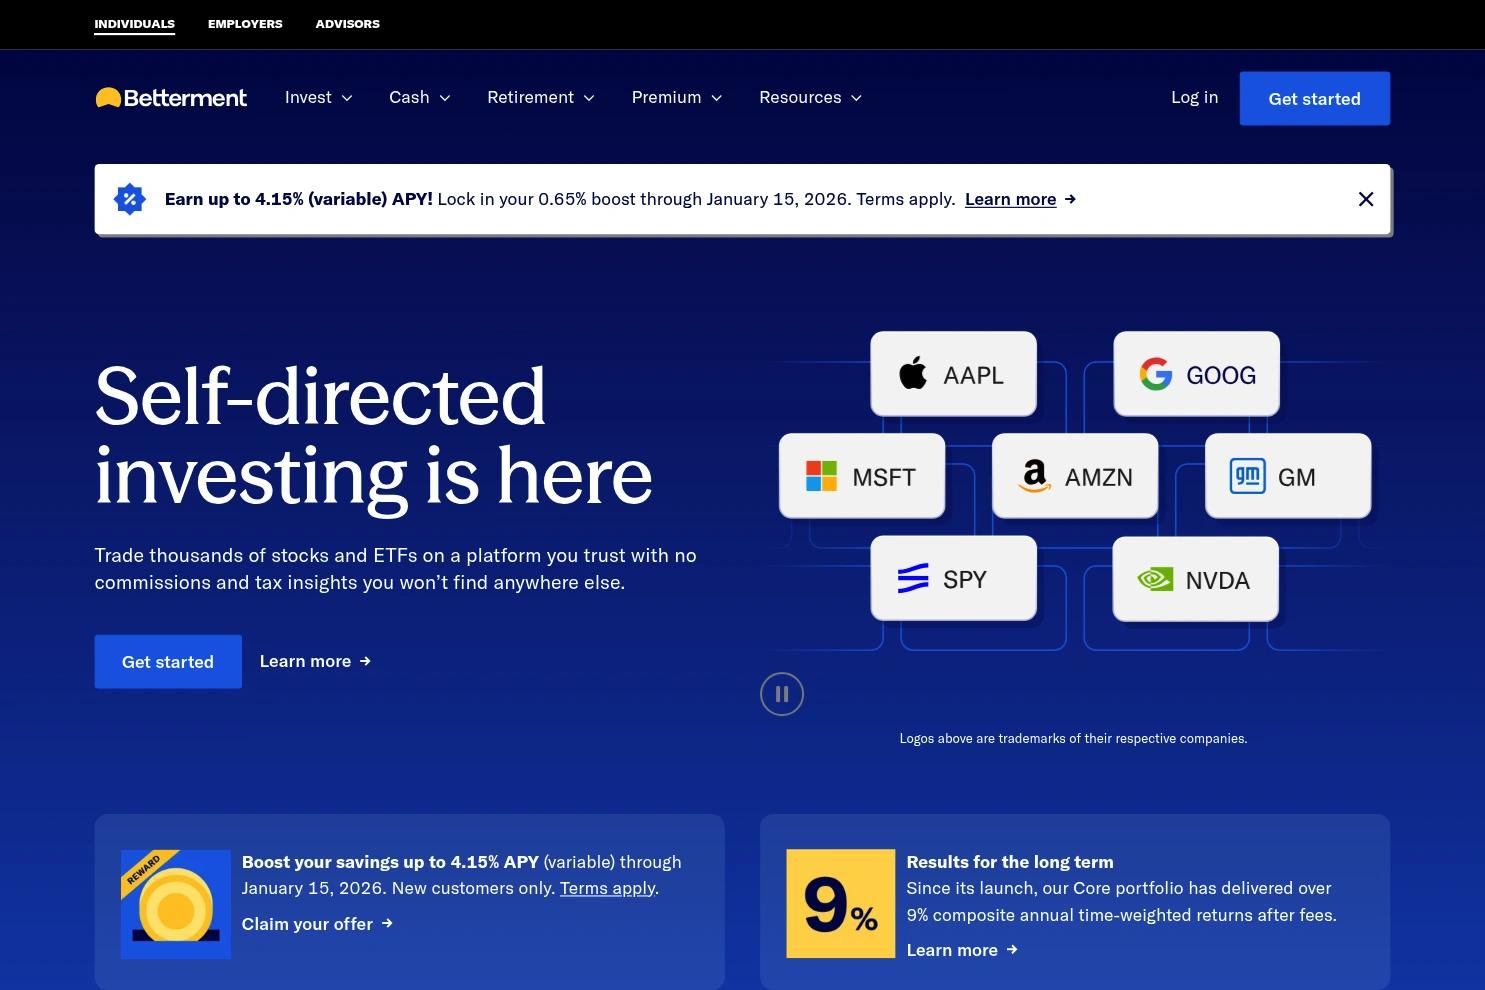Image resolution: width=1485 pixels, height=990 pixels.
Task: Pause the stock ticker animation
Action: [782, 694]
